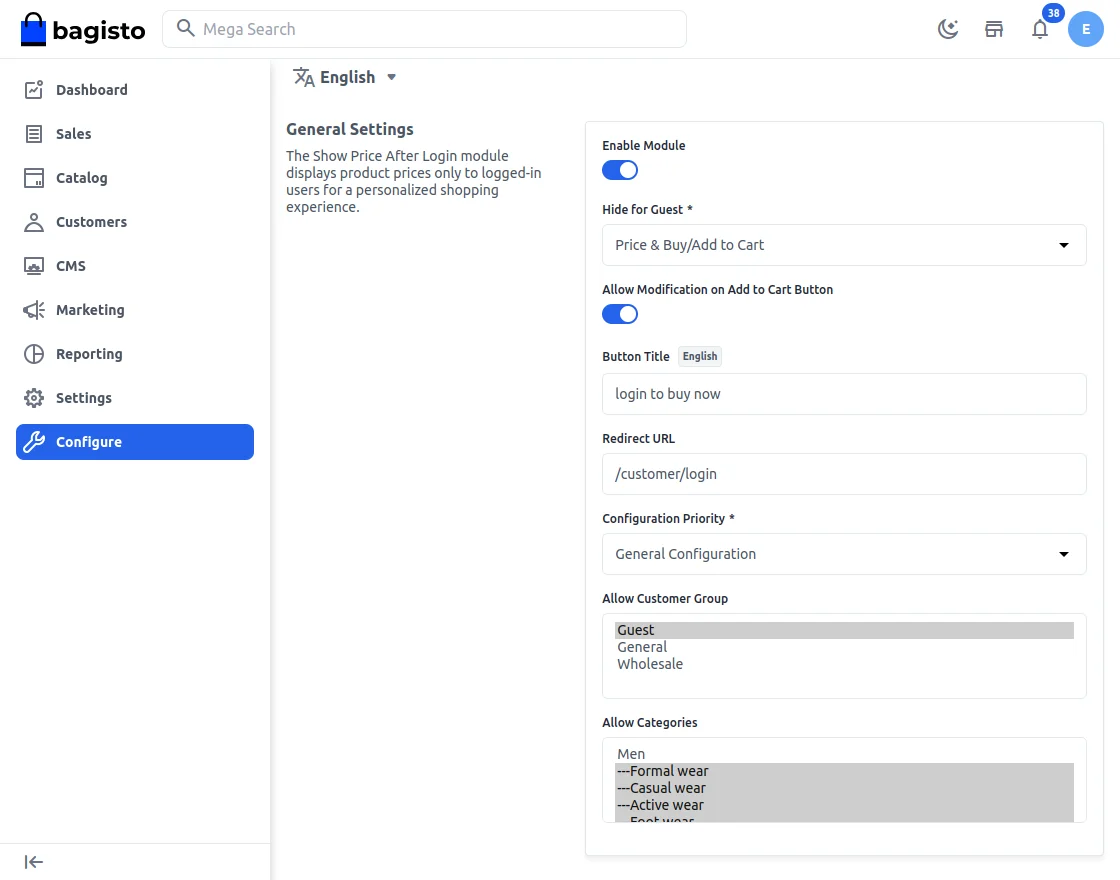Expand the Hide for Guest dropdown
The image size is (1120, 880).
(844, 245)
